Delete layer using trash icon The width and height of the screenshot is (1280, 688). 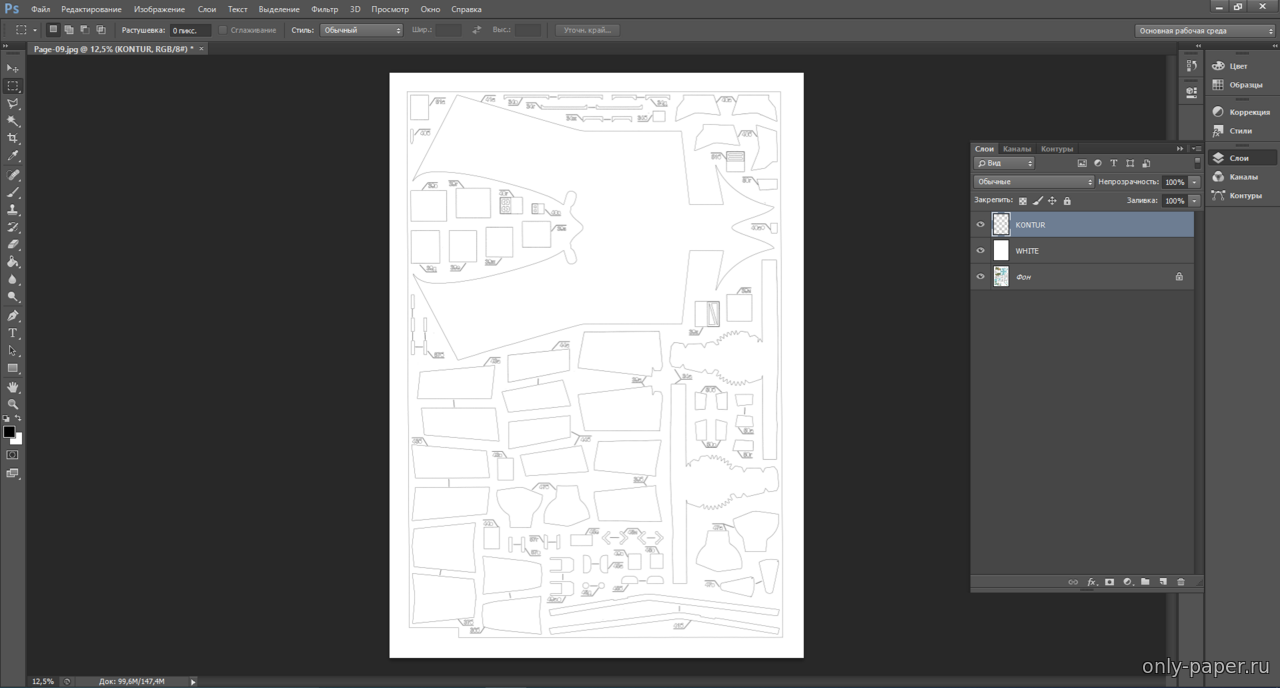(x=1180, y=582)
